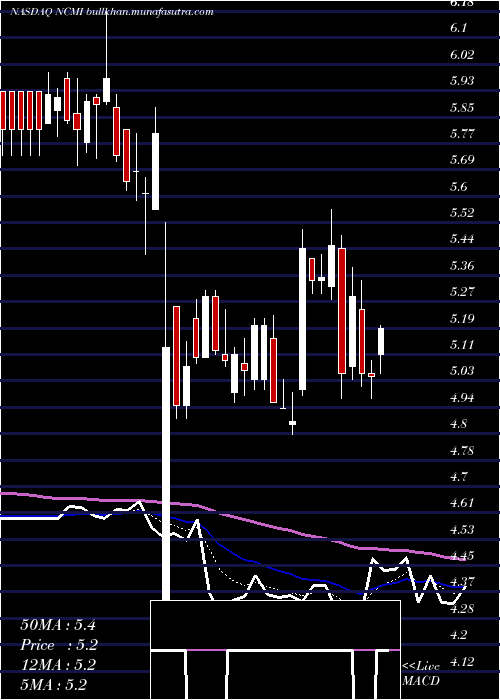Click the 5.77 price axis label
The image size is (500, 700).
462,133
